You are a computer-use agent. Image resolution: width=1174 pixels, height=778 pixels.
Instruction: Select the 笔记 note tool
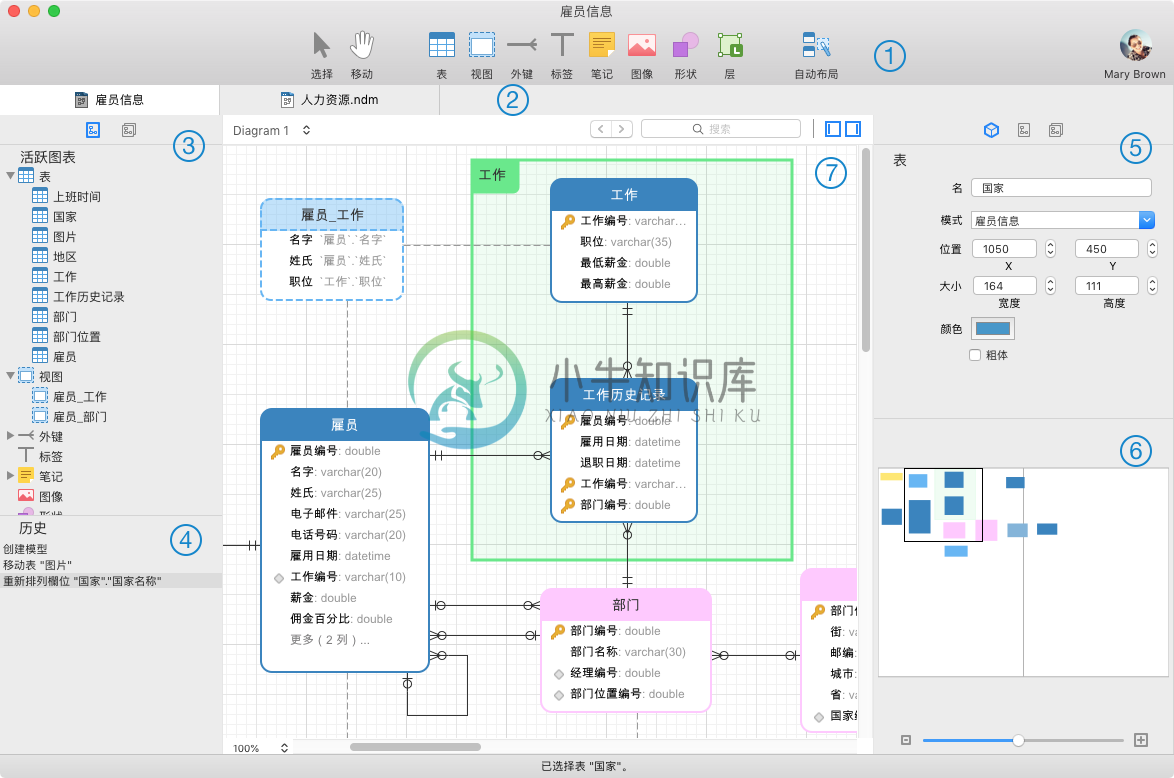point(602,46)
